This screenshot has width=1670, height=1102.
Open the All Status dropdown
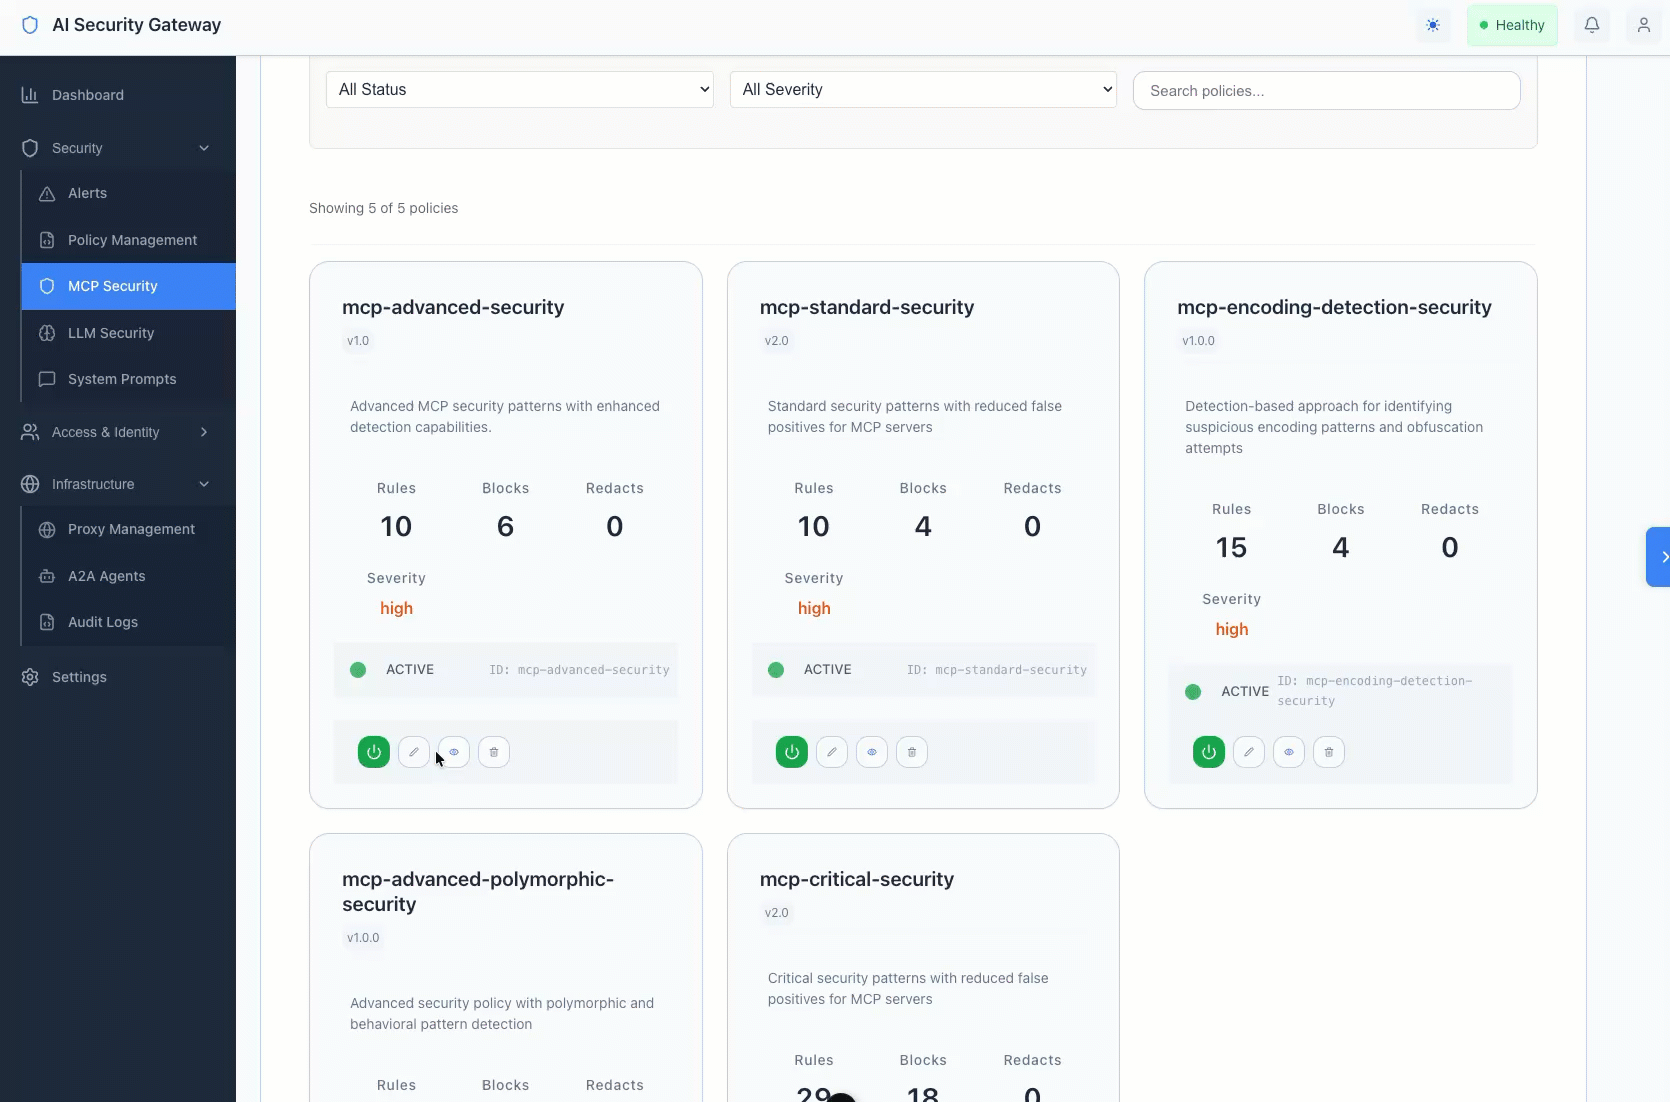pos(520,89)
